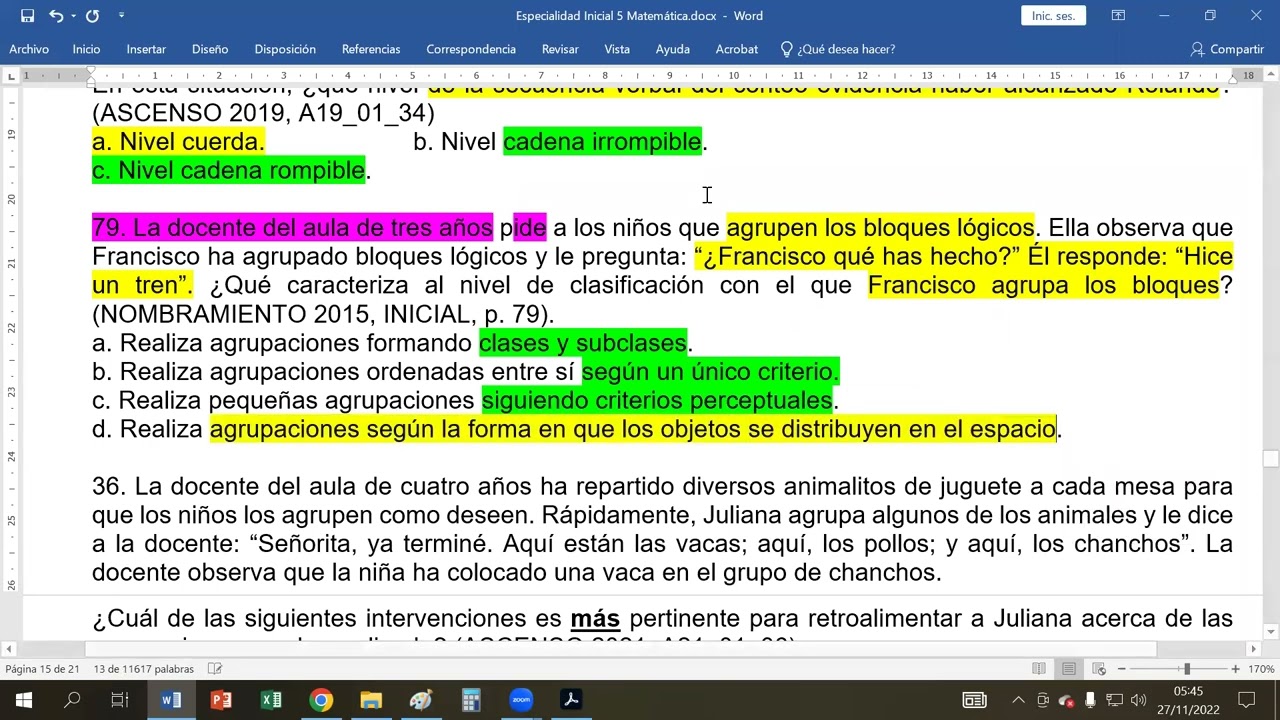Open the Windows notification center
Image resolution: width=1280 pixels, height=720 pixels.
(x=1247, y=700)
